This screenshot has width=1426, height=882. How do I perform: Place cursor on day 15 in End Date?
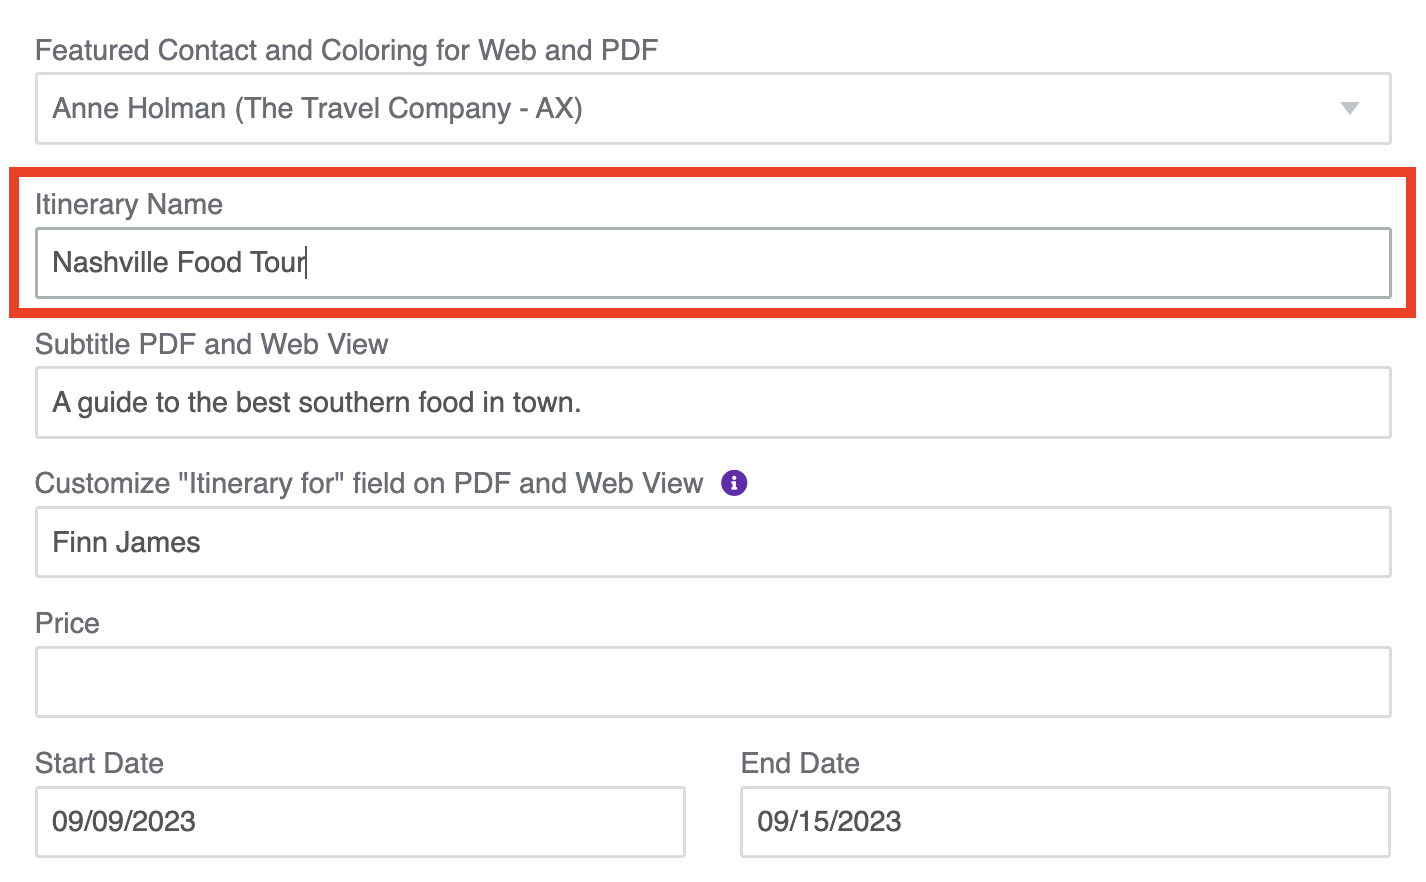click(817, 822)
